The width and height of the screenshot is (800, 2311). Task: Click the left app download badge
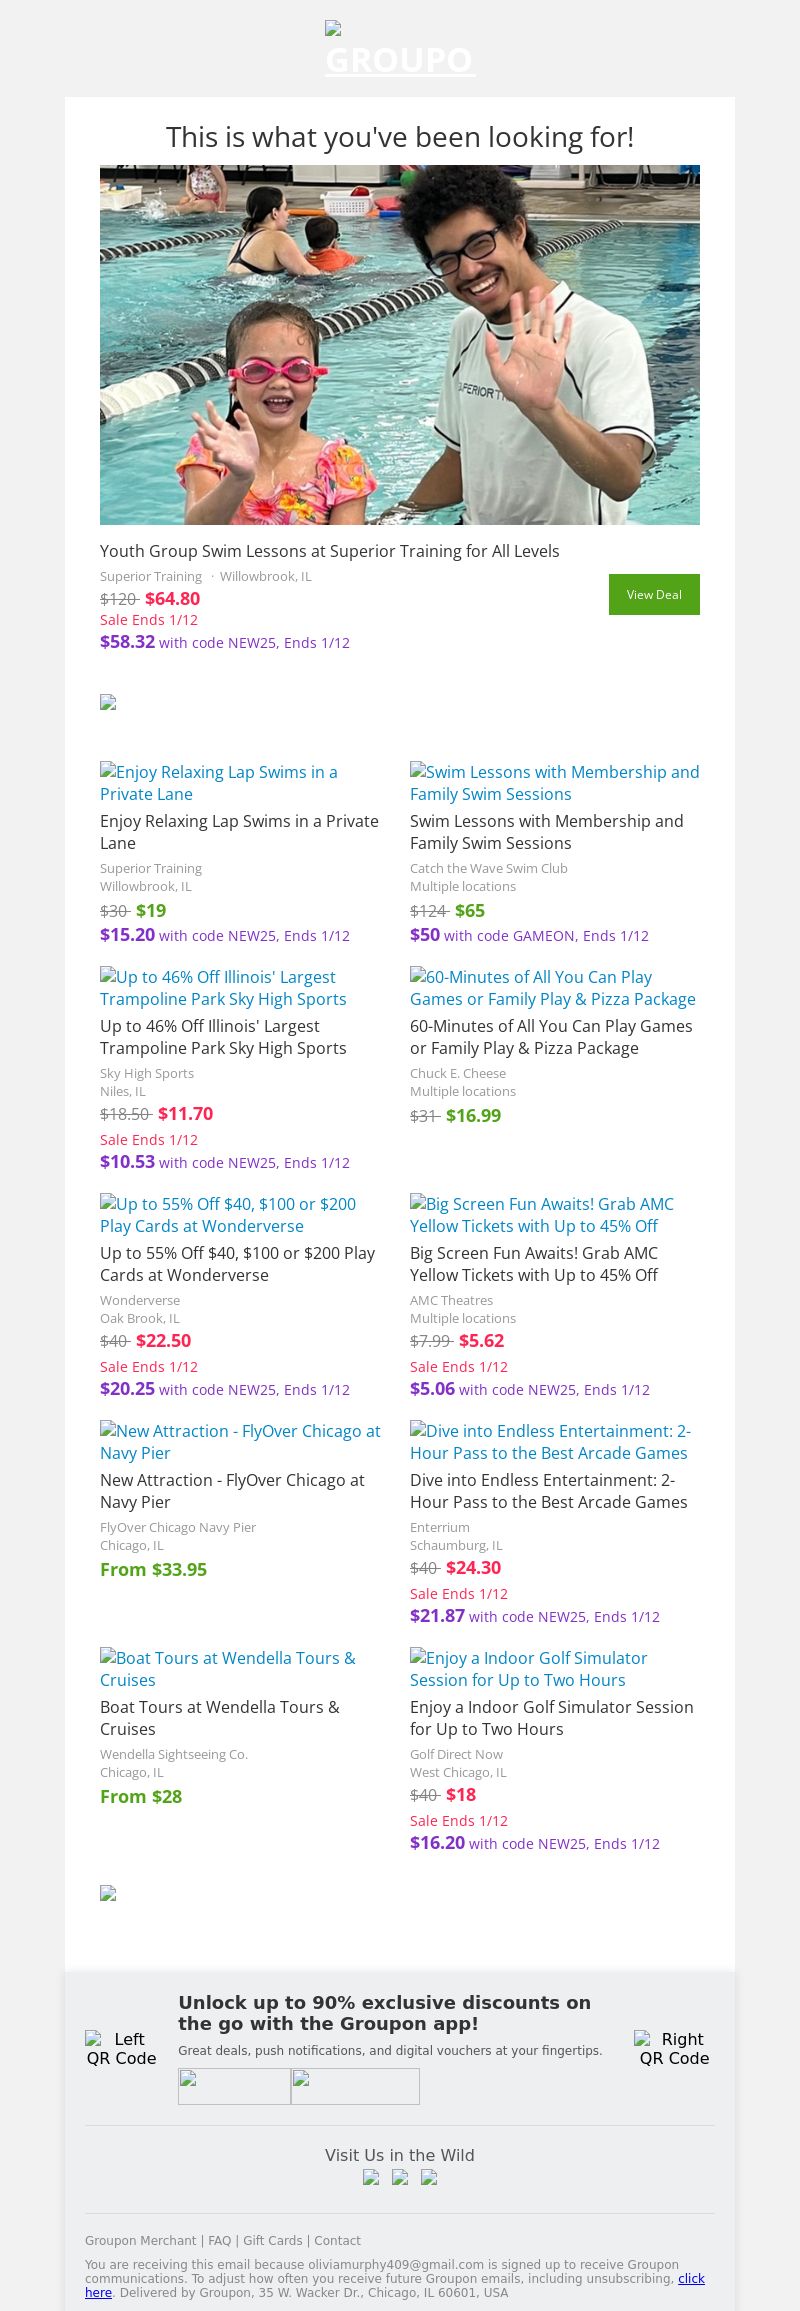pos(234,2086)
